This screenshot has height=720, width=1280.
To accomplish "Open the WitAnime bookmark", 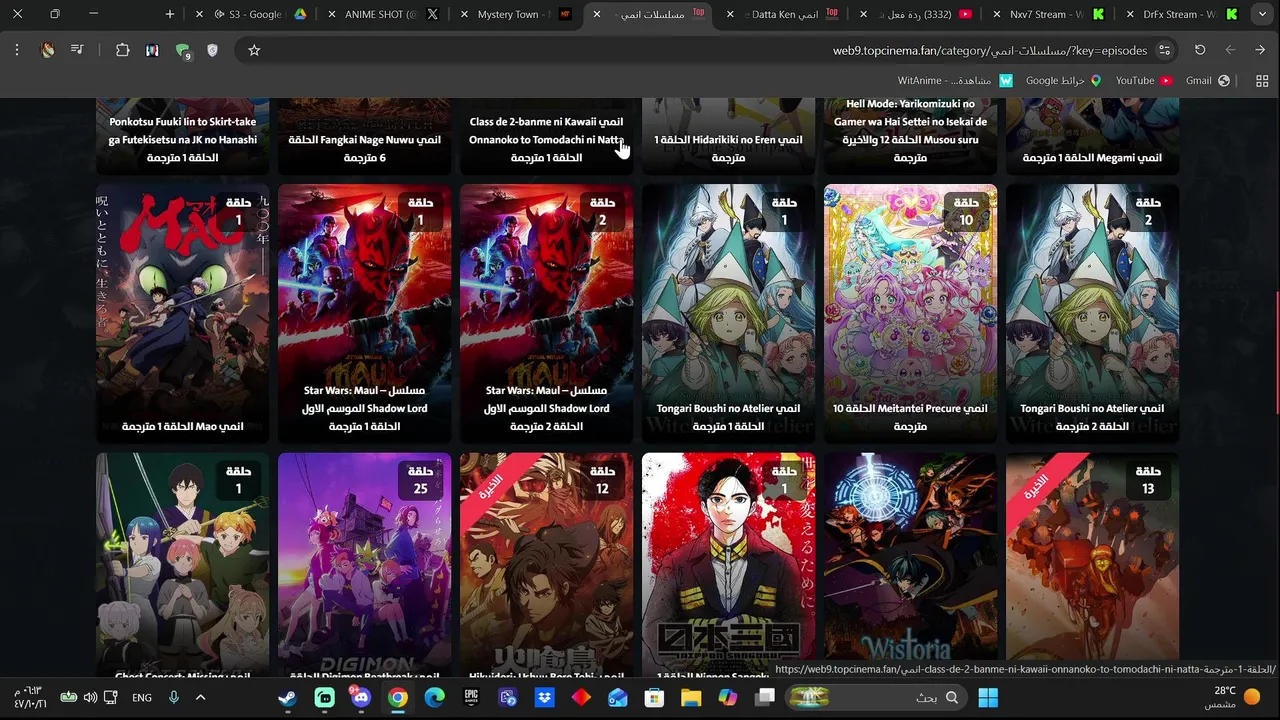I will (955, 80).
